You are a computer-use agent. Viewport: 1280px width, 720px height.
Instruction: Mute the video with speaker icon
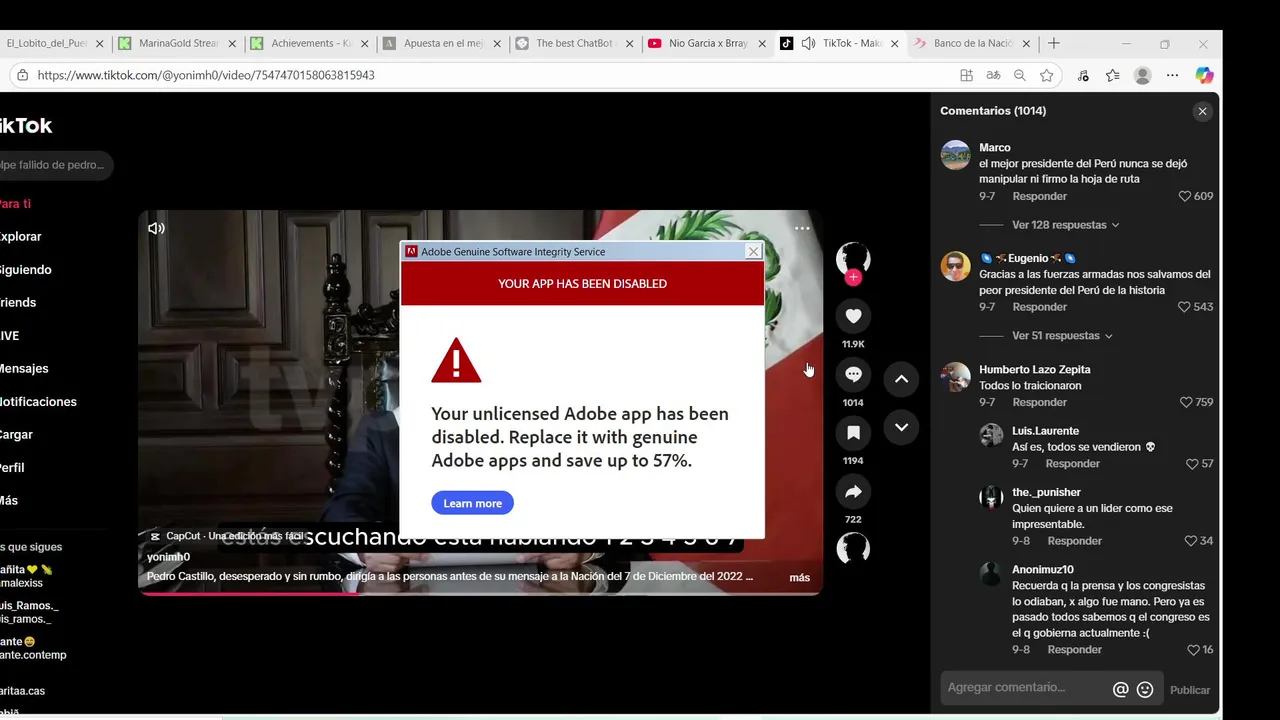156,228
